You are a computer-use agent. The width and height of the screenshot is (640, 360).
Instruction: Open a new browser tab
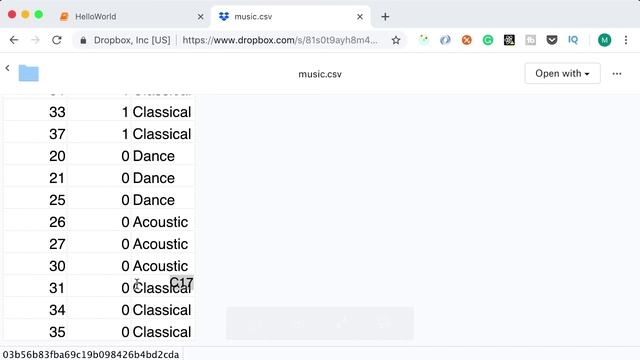tap(385, 17)
